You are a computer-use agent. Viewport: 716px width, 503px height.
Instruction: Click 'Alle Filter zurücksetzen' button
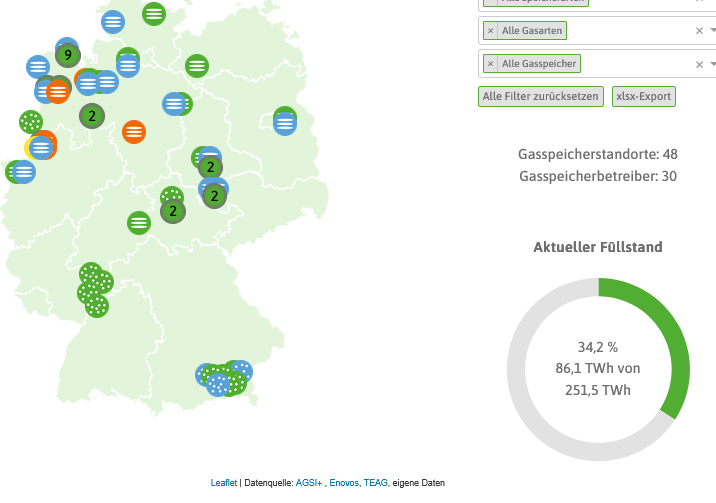pos(540,97)
